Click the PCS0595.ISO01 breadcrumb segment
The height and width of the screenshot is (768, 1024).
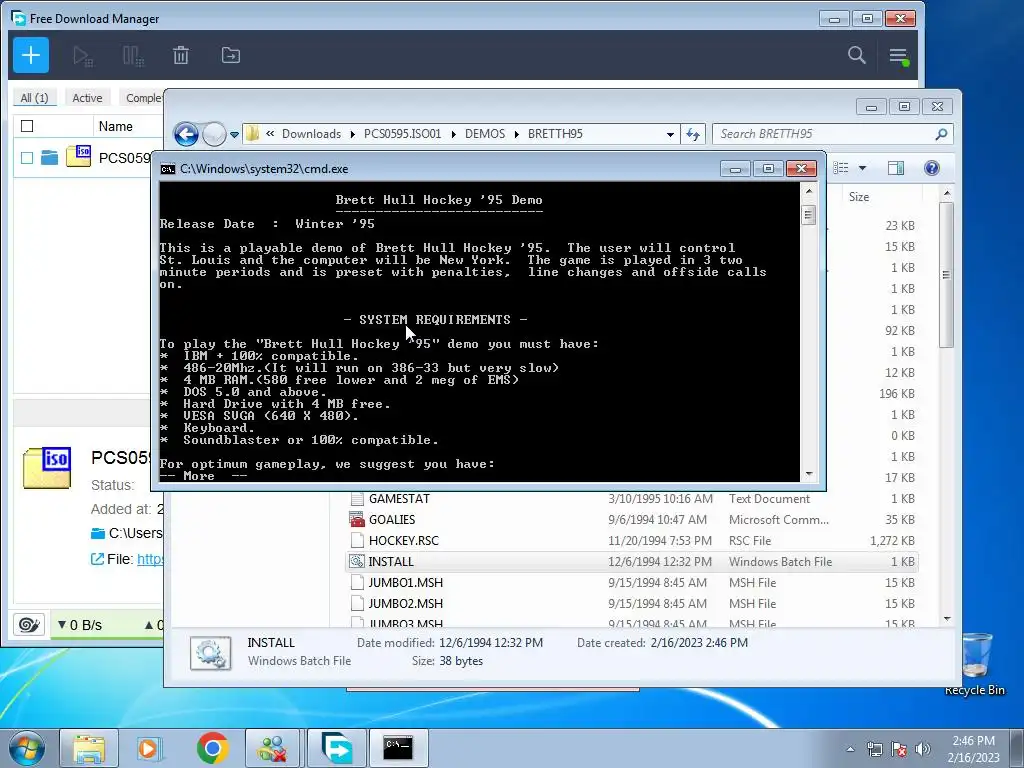[x=402, y=135]
